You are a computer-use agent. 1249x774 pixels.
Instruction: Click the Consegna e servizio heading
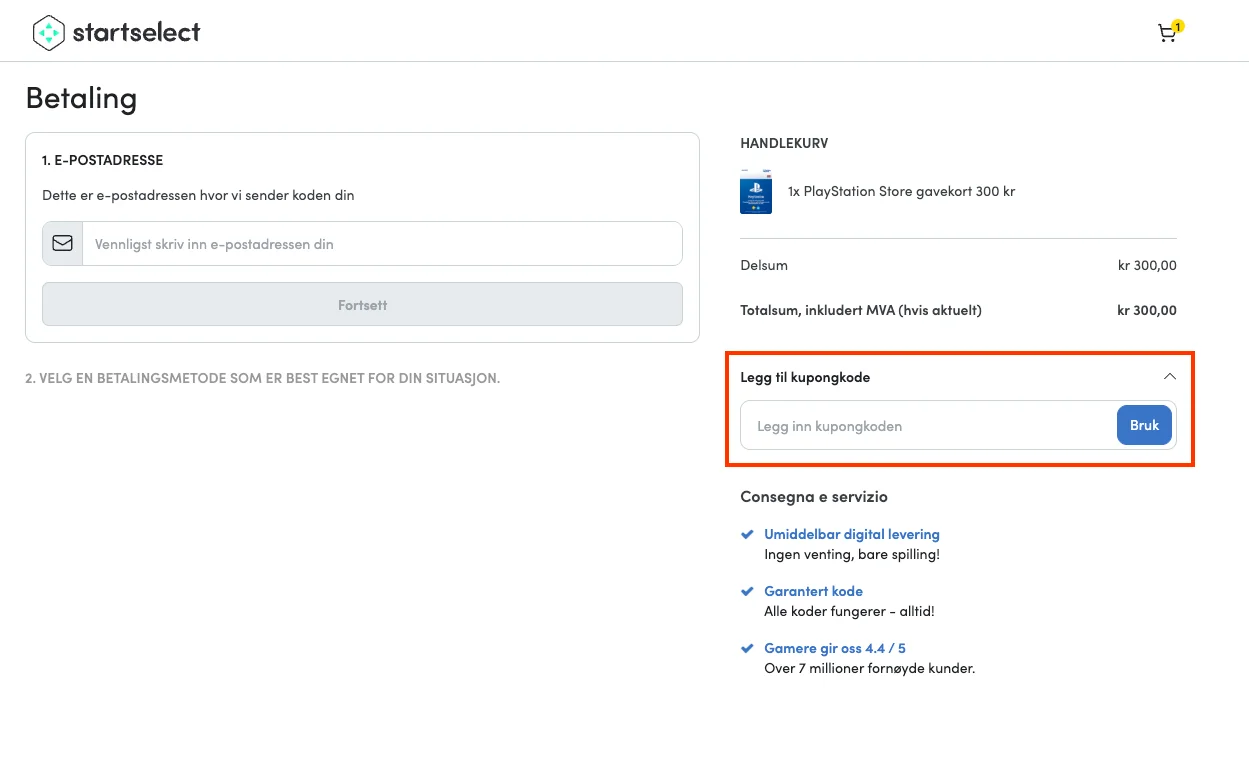[814, 496]
